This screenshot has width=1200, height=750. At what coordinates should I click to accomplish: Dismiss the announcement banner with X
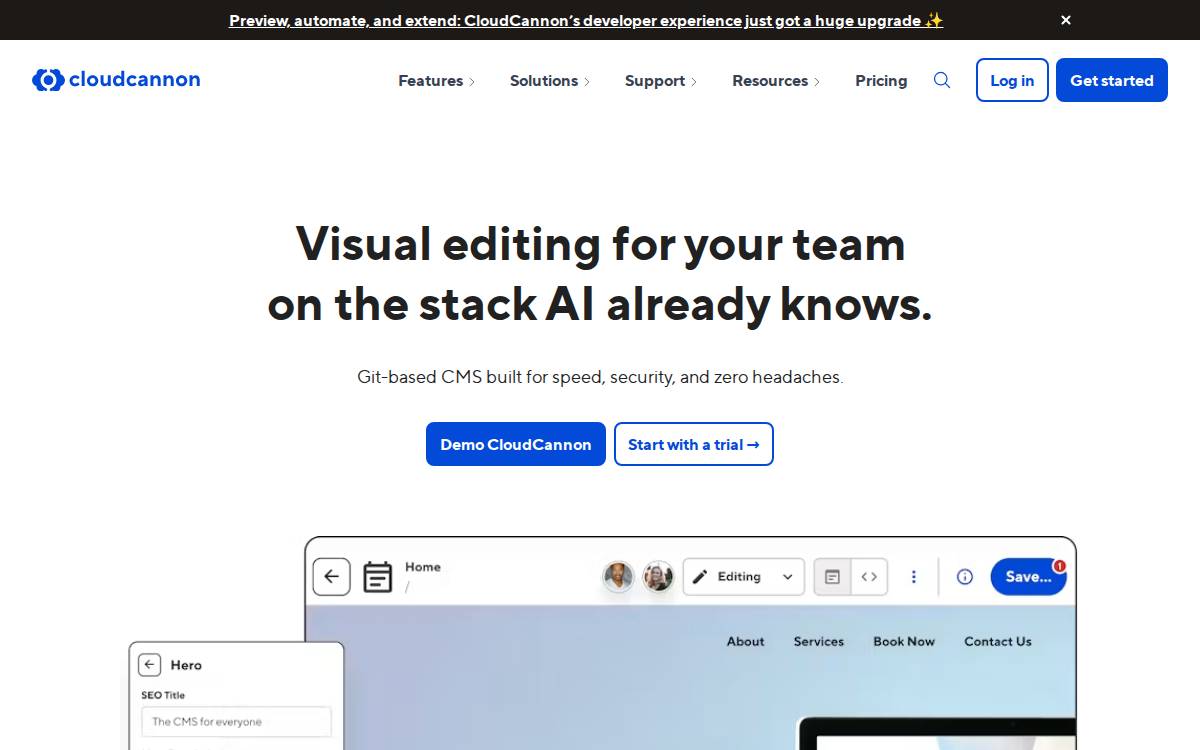click(x=1066, y=20)
